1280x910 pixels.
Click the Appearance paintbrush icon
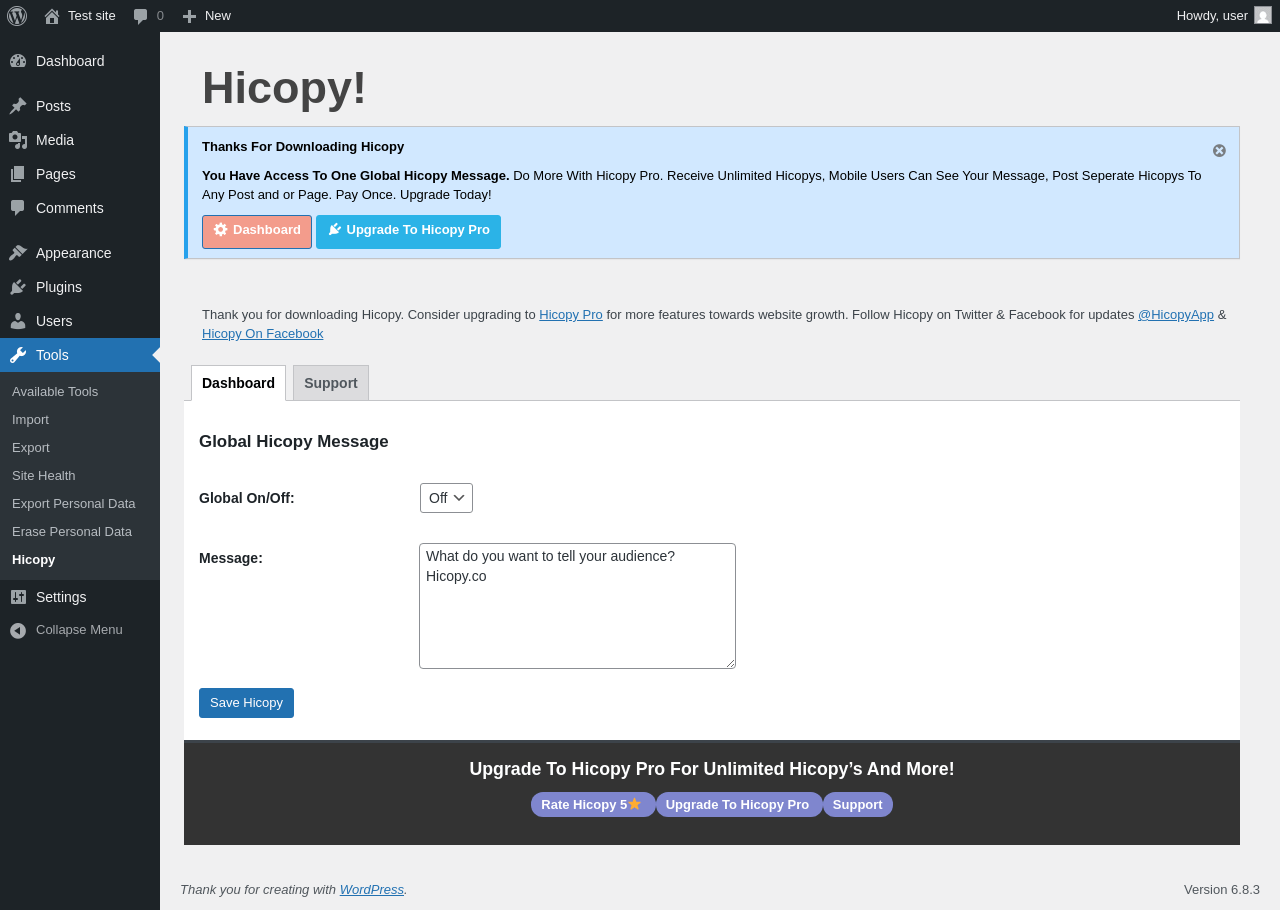[x=18, y=253]
